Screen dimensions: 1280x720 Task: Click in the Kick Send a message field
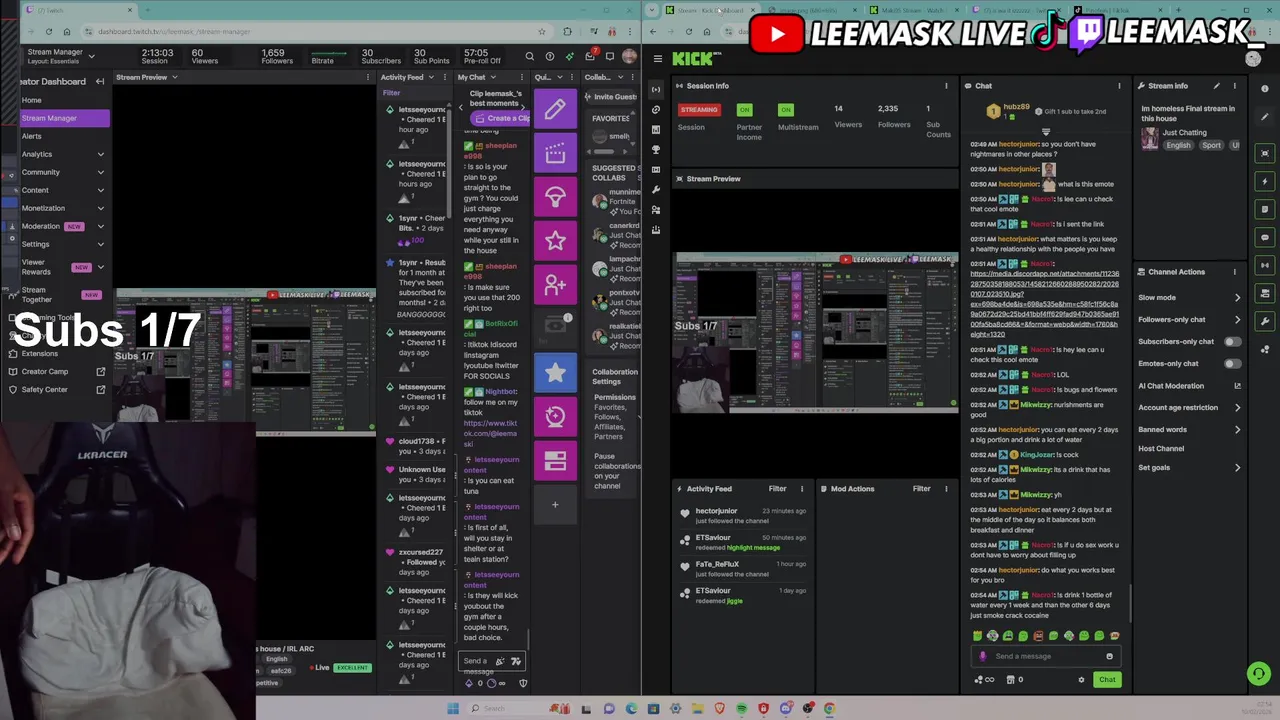point(1046,656)
